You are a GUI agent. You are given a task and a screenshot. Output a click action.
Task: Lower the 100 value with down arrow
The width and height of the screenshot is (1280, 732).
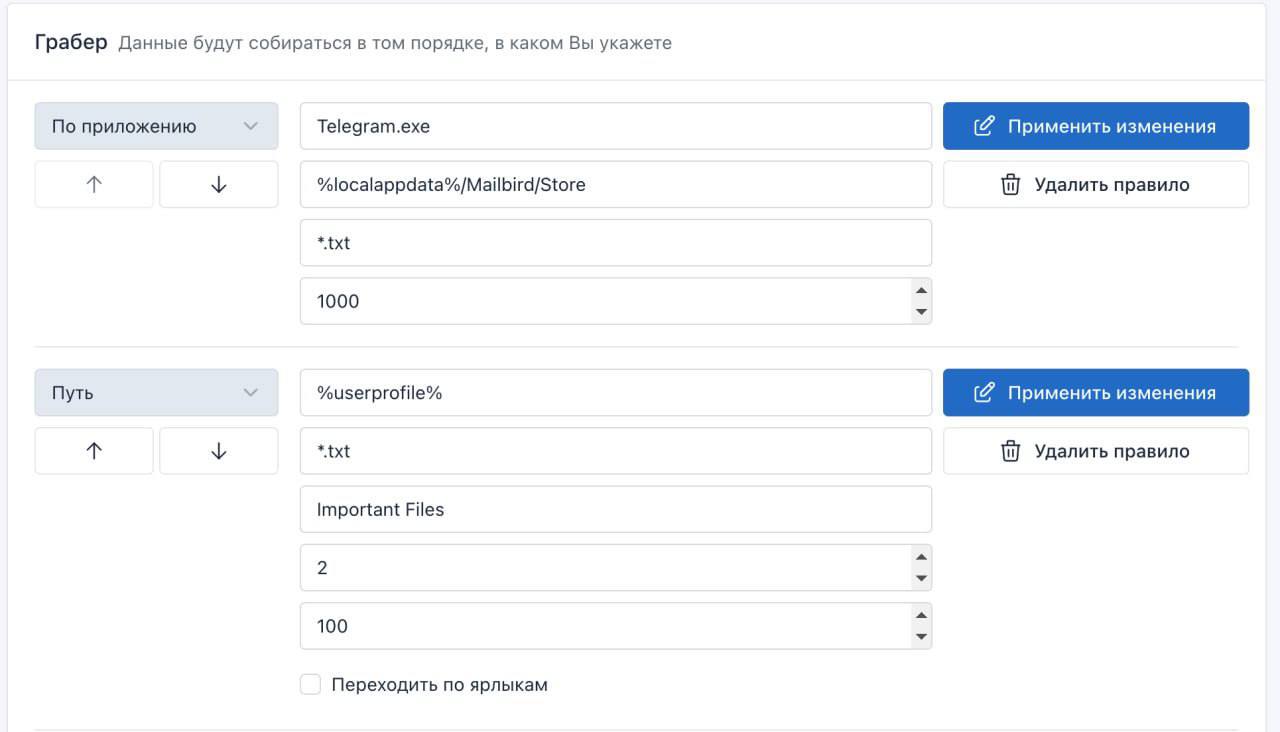pyautogui.click(x=921, y=636)
